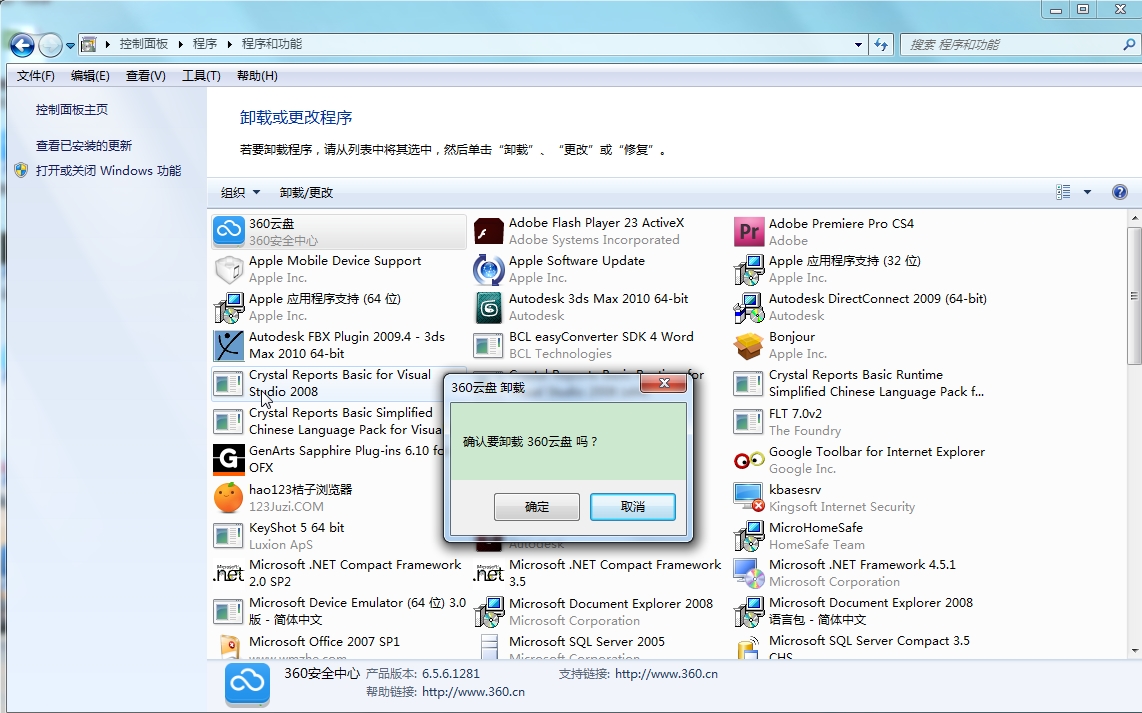Image resolution: width=1142 pixels, height=713 pixels.
Task: Click the back navigation arrow
Action: (x=23, y=45)
